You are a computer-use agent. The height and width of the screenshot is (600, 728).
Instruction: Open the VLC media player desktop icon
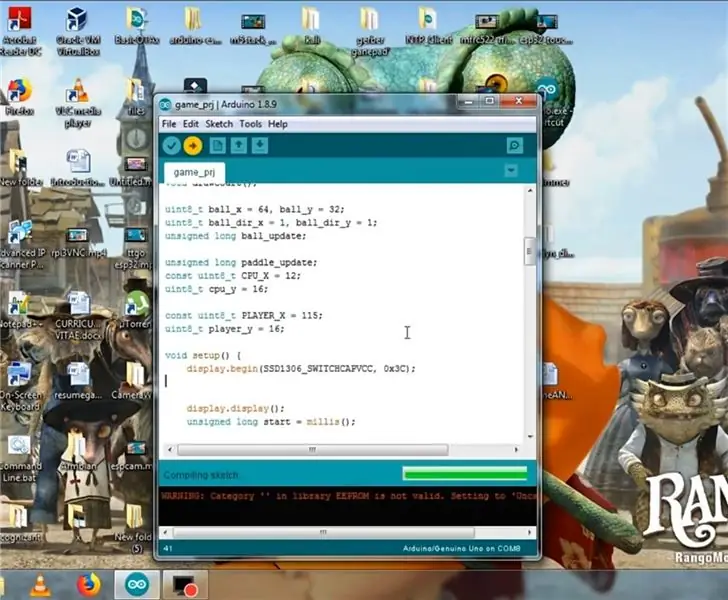[x=78, y=103]
